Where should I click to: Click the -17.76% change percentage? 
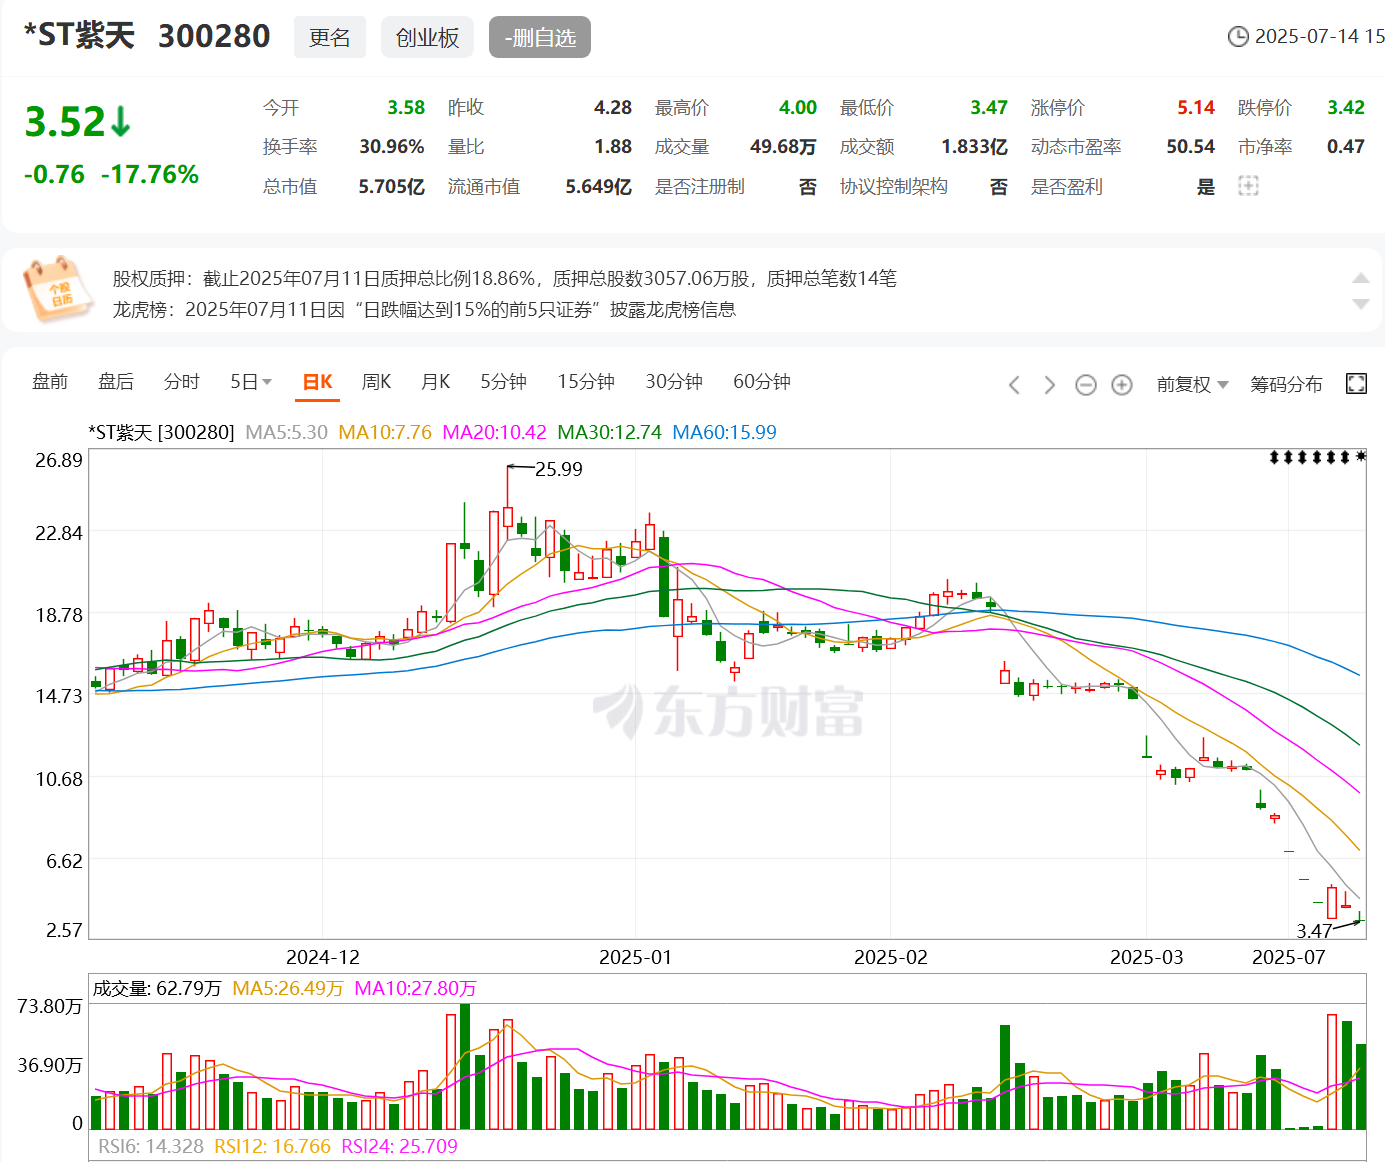[x=150, y=175]
